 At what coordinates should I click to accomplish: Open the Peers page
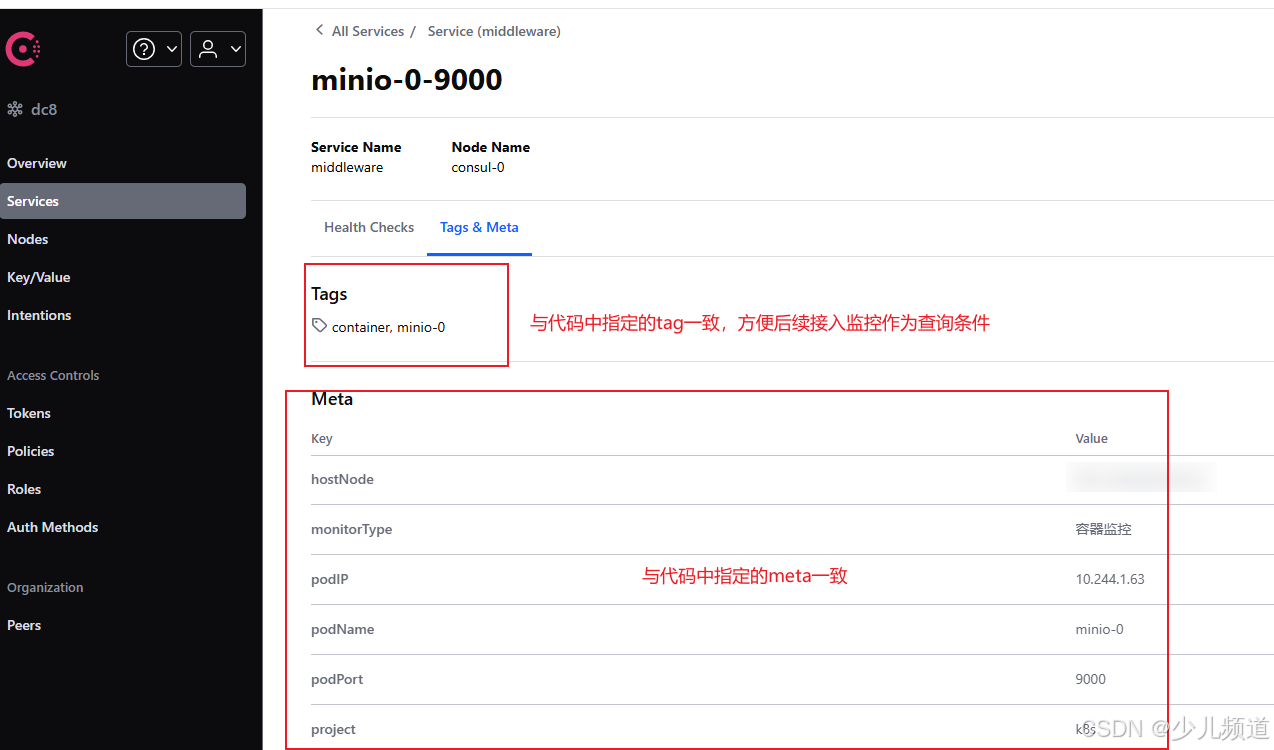pyautogui.click(x=24, y=625)
